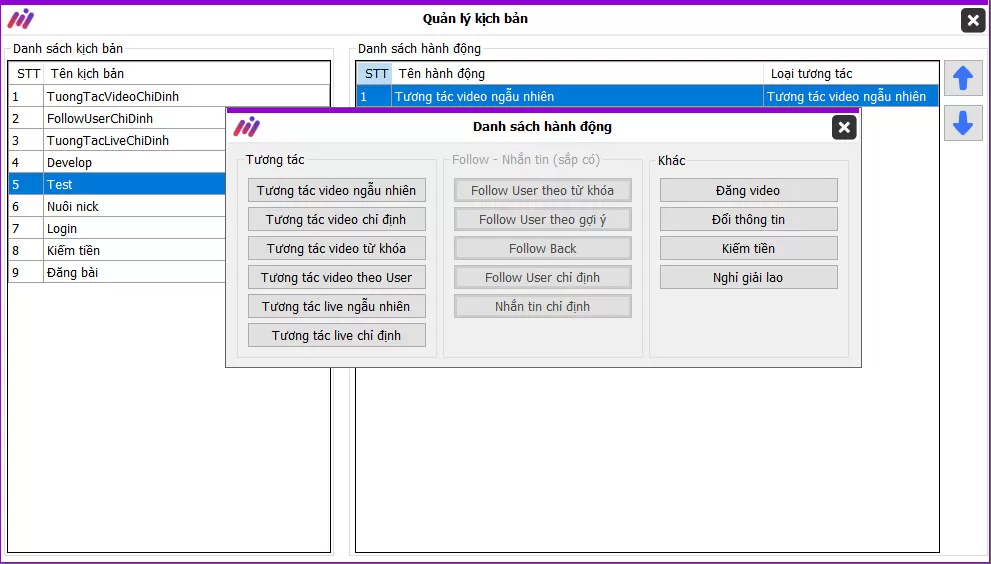Select Tương tác video theo User
Image resolution: width=991 pixels, height=564 pixels.
point(337,277)
